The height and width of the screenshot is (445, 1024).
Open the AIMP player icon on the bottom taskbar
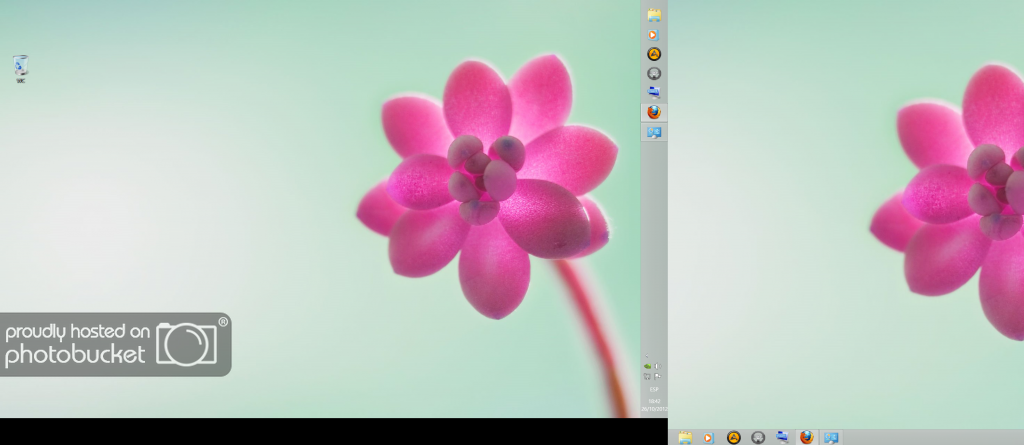[x=733, y=437]
